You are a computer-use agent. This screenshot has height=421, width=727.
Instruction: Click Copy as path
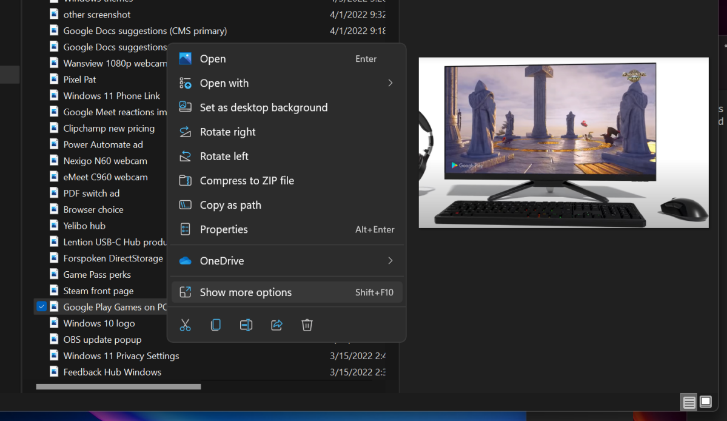(230, 205)
